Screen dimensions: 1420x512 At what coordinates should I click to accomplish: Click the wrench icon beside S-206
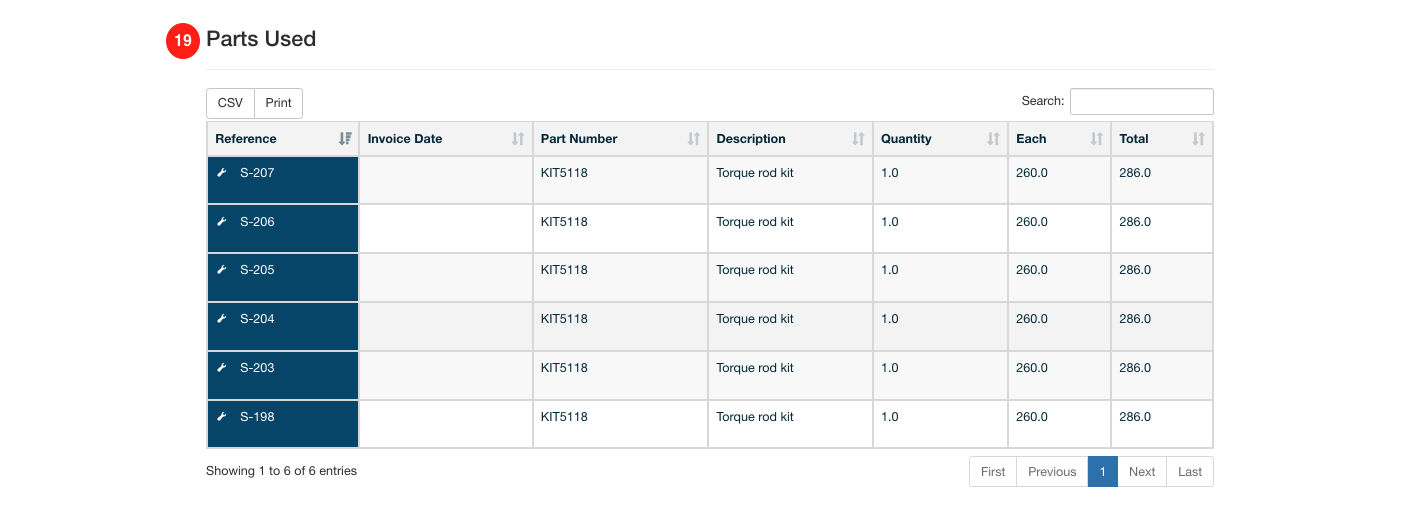(x=222, y=222)
